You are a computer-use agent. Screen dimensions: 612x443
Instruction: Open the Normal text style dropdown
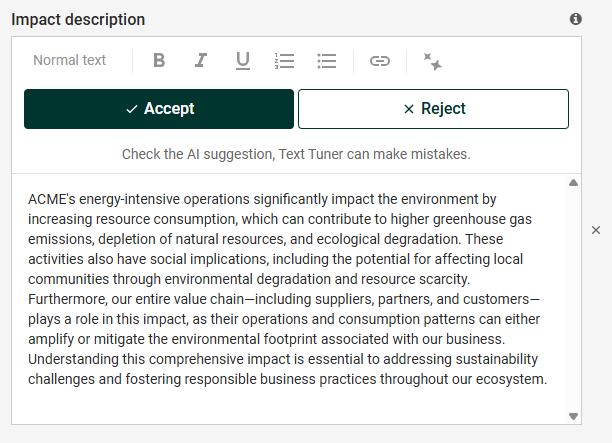pyautogui.click(x=69, y=60)
